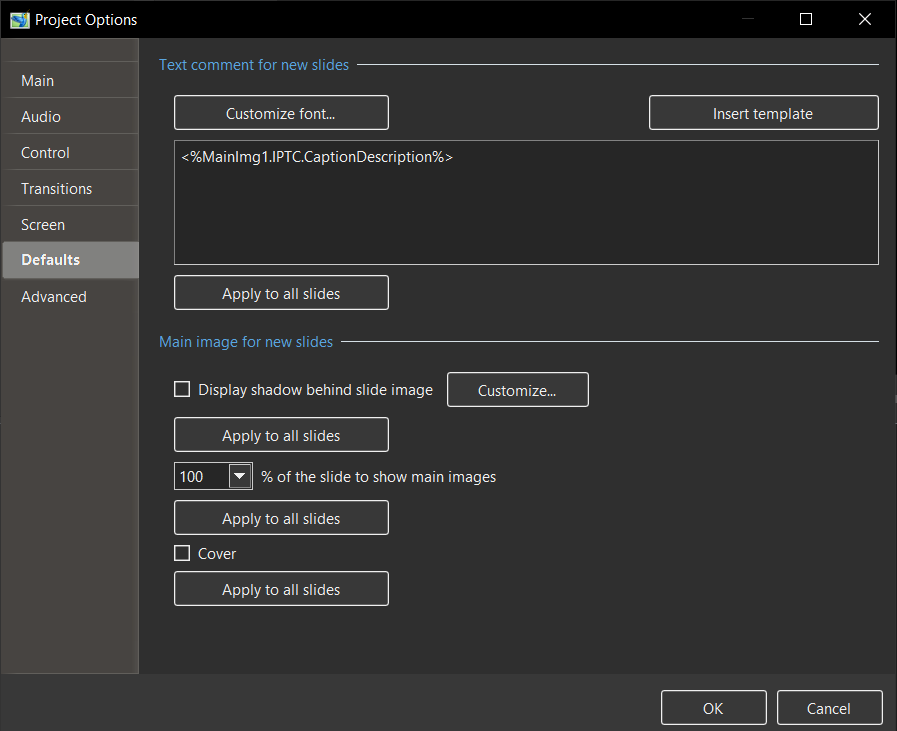Switch to the Advanced tab
This screenshot has height=731, width=897.
click(x=70, y=297)
